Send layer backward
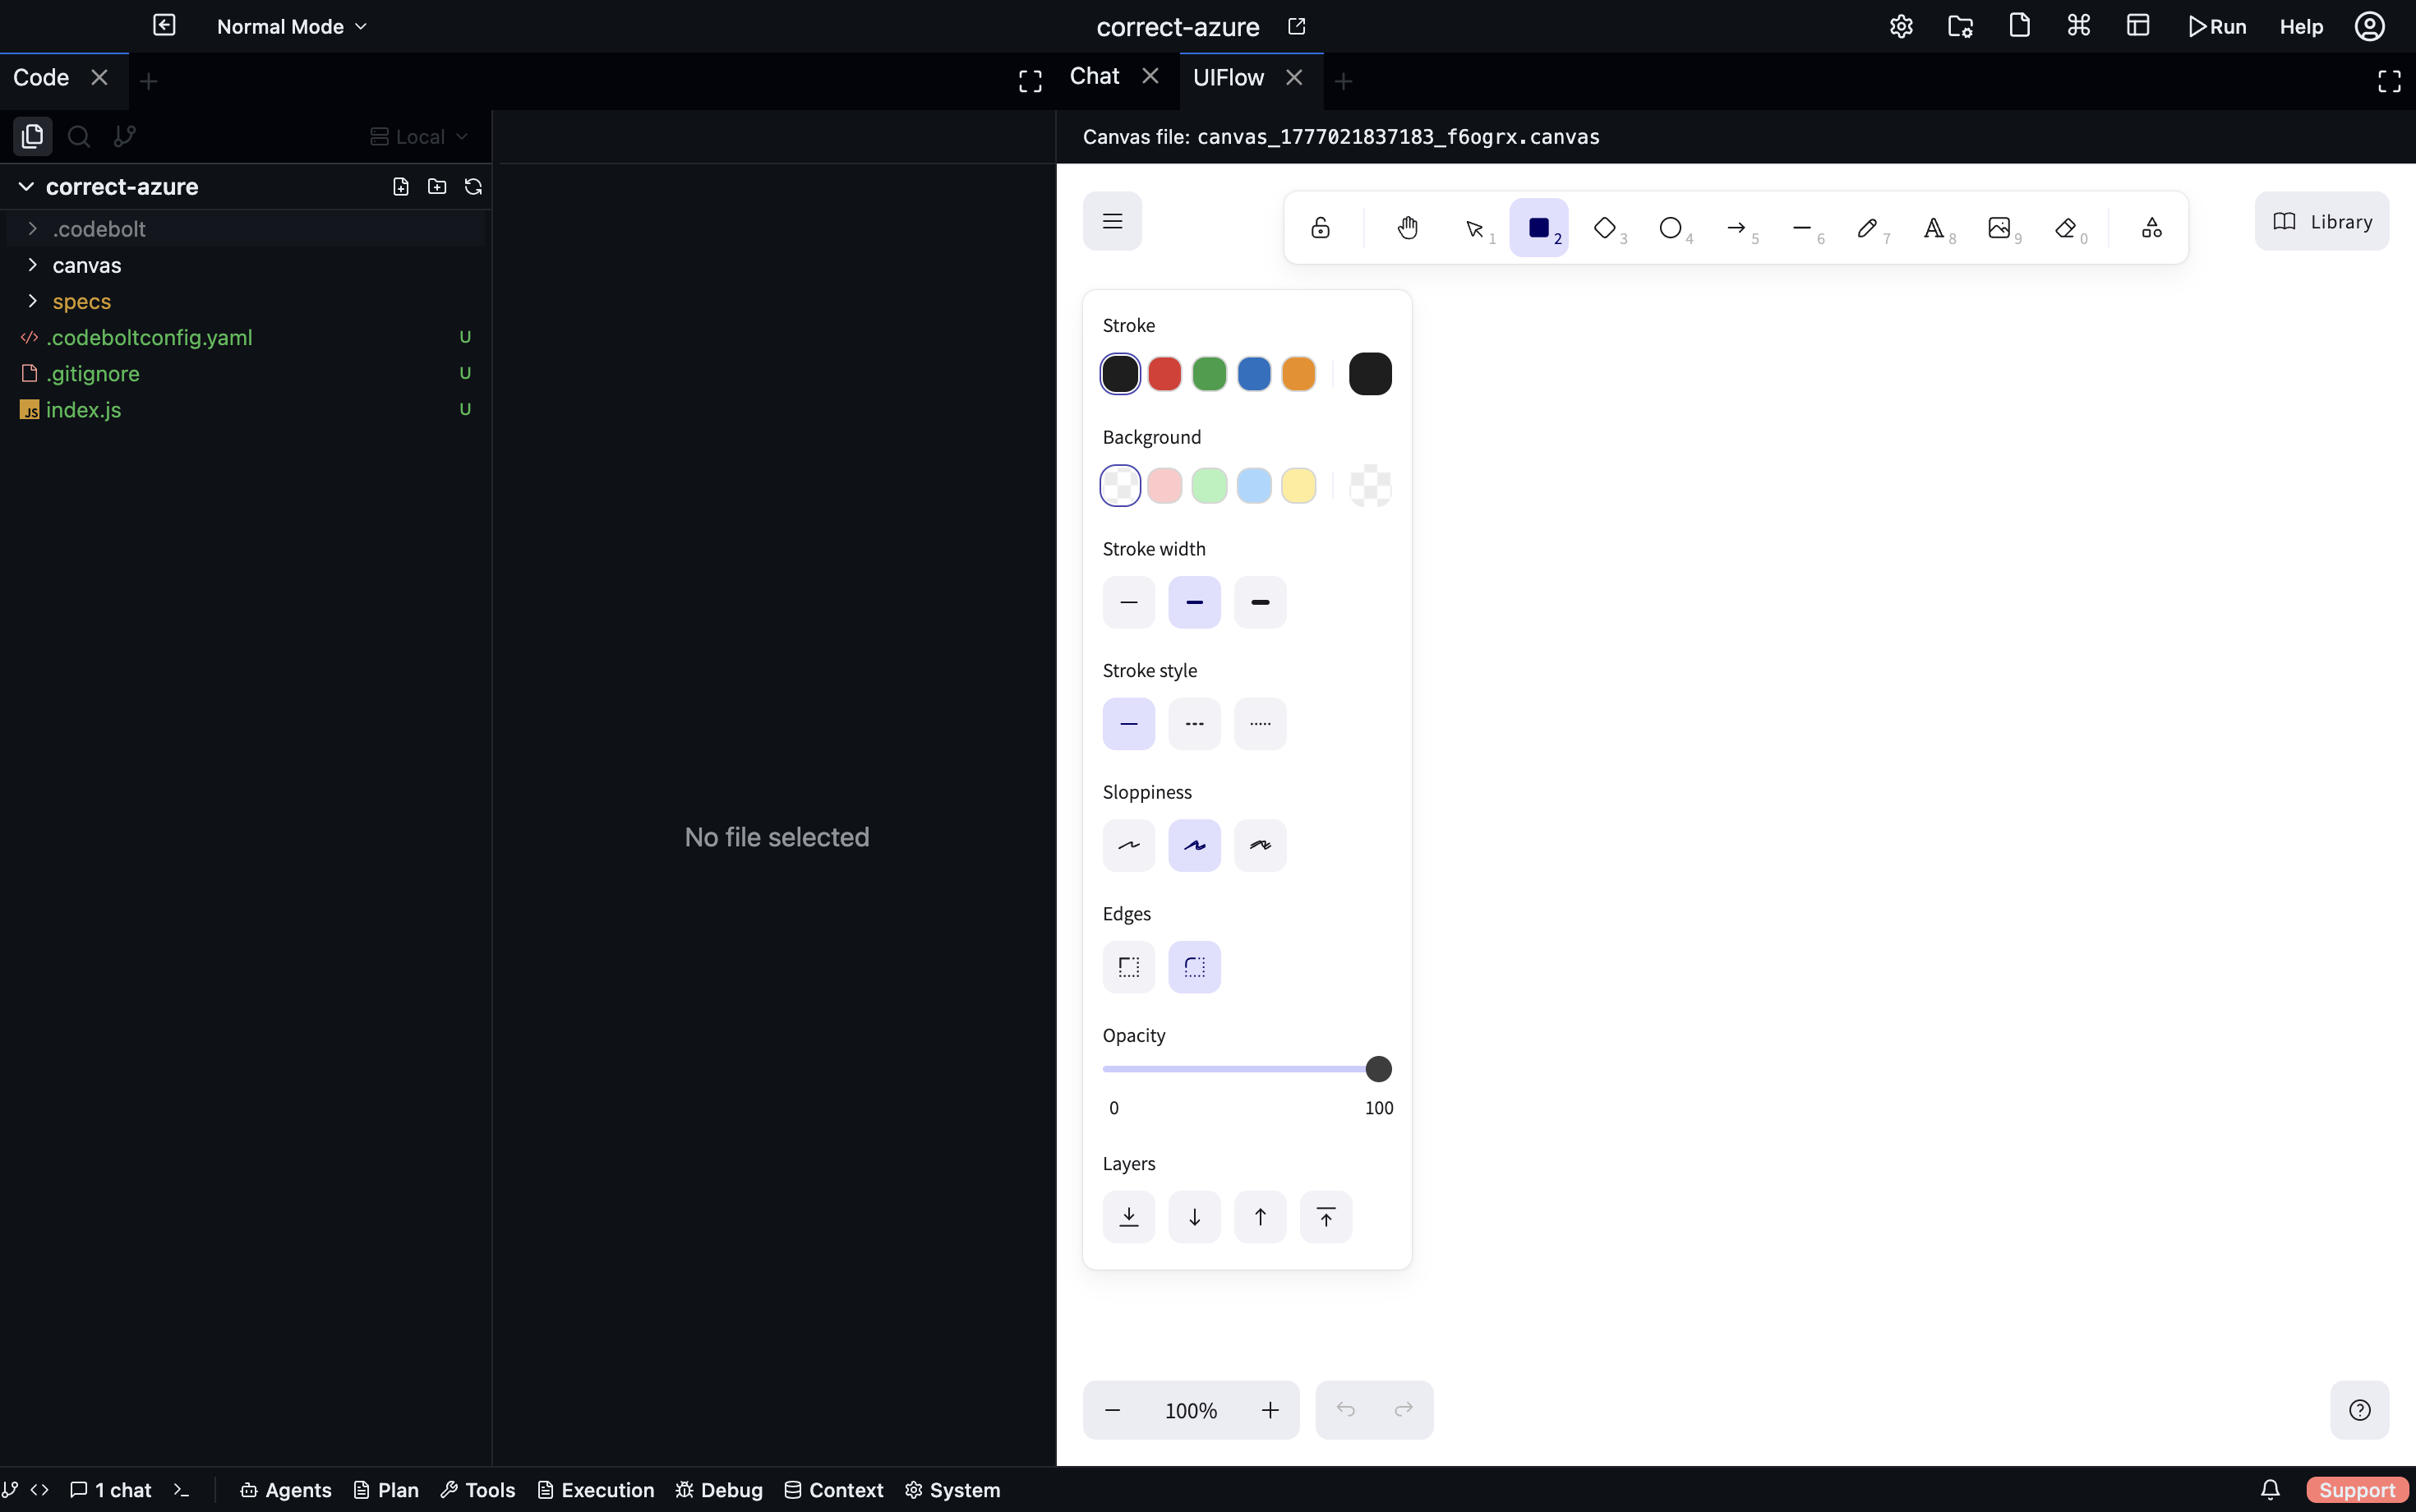The image size is (2416, 1512). coord(1194,1217)
